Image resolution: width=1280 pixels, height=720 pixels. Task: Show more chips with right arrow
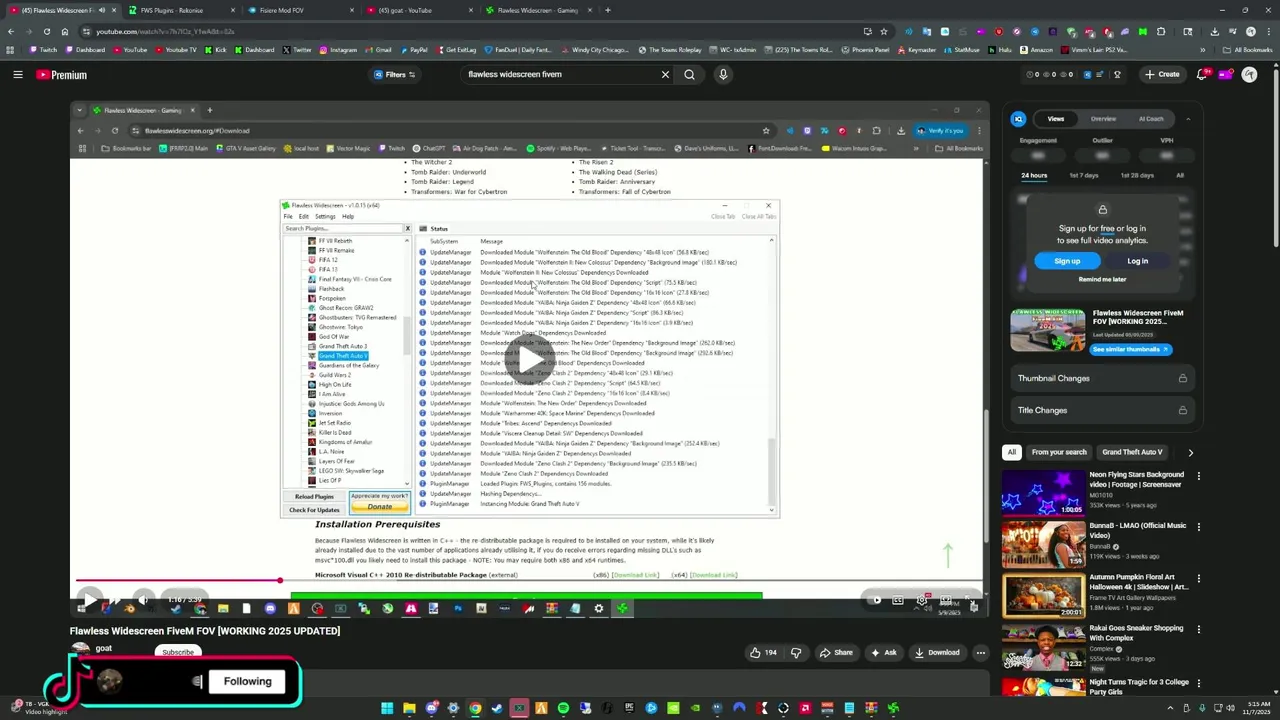pyautogui.click(x=1190, y=452)
